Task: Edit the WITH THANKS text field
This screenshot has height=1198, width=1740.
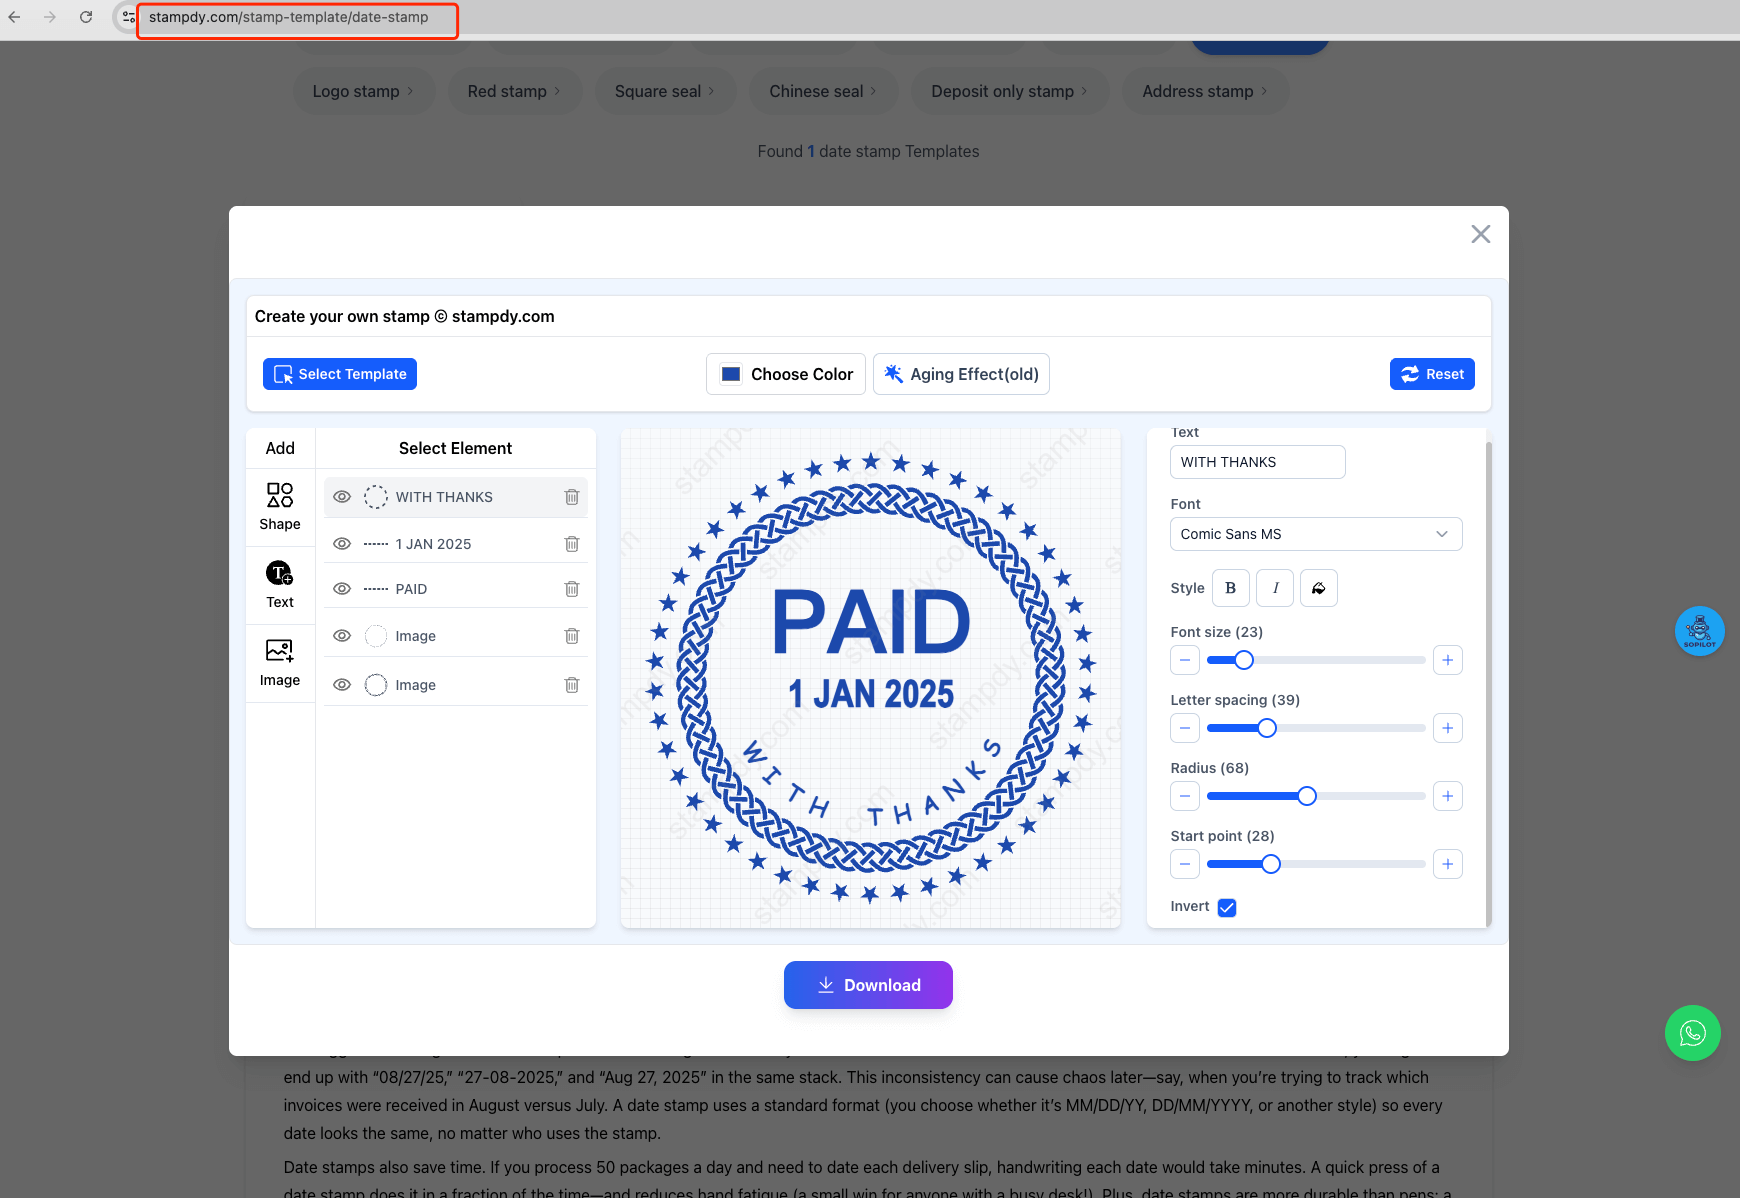Action: tap(1257, 462)
